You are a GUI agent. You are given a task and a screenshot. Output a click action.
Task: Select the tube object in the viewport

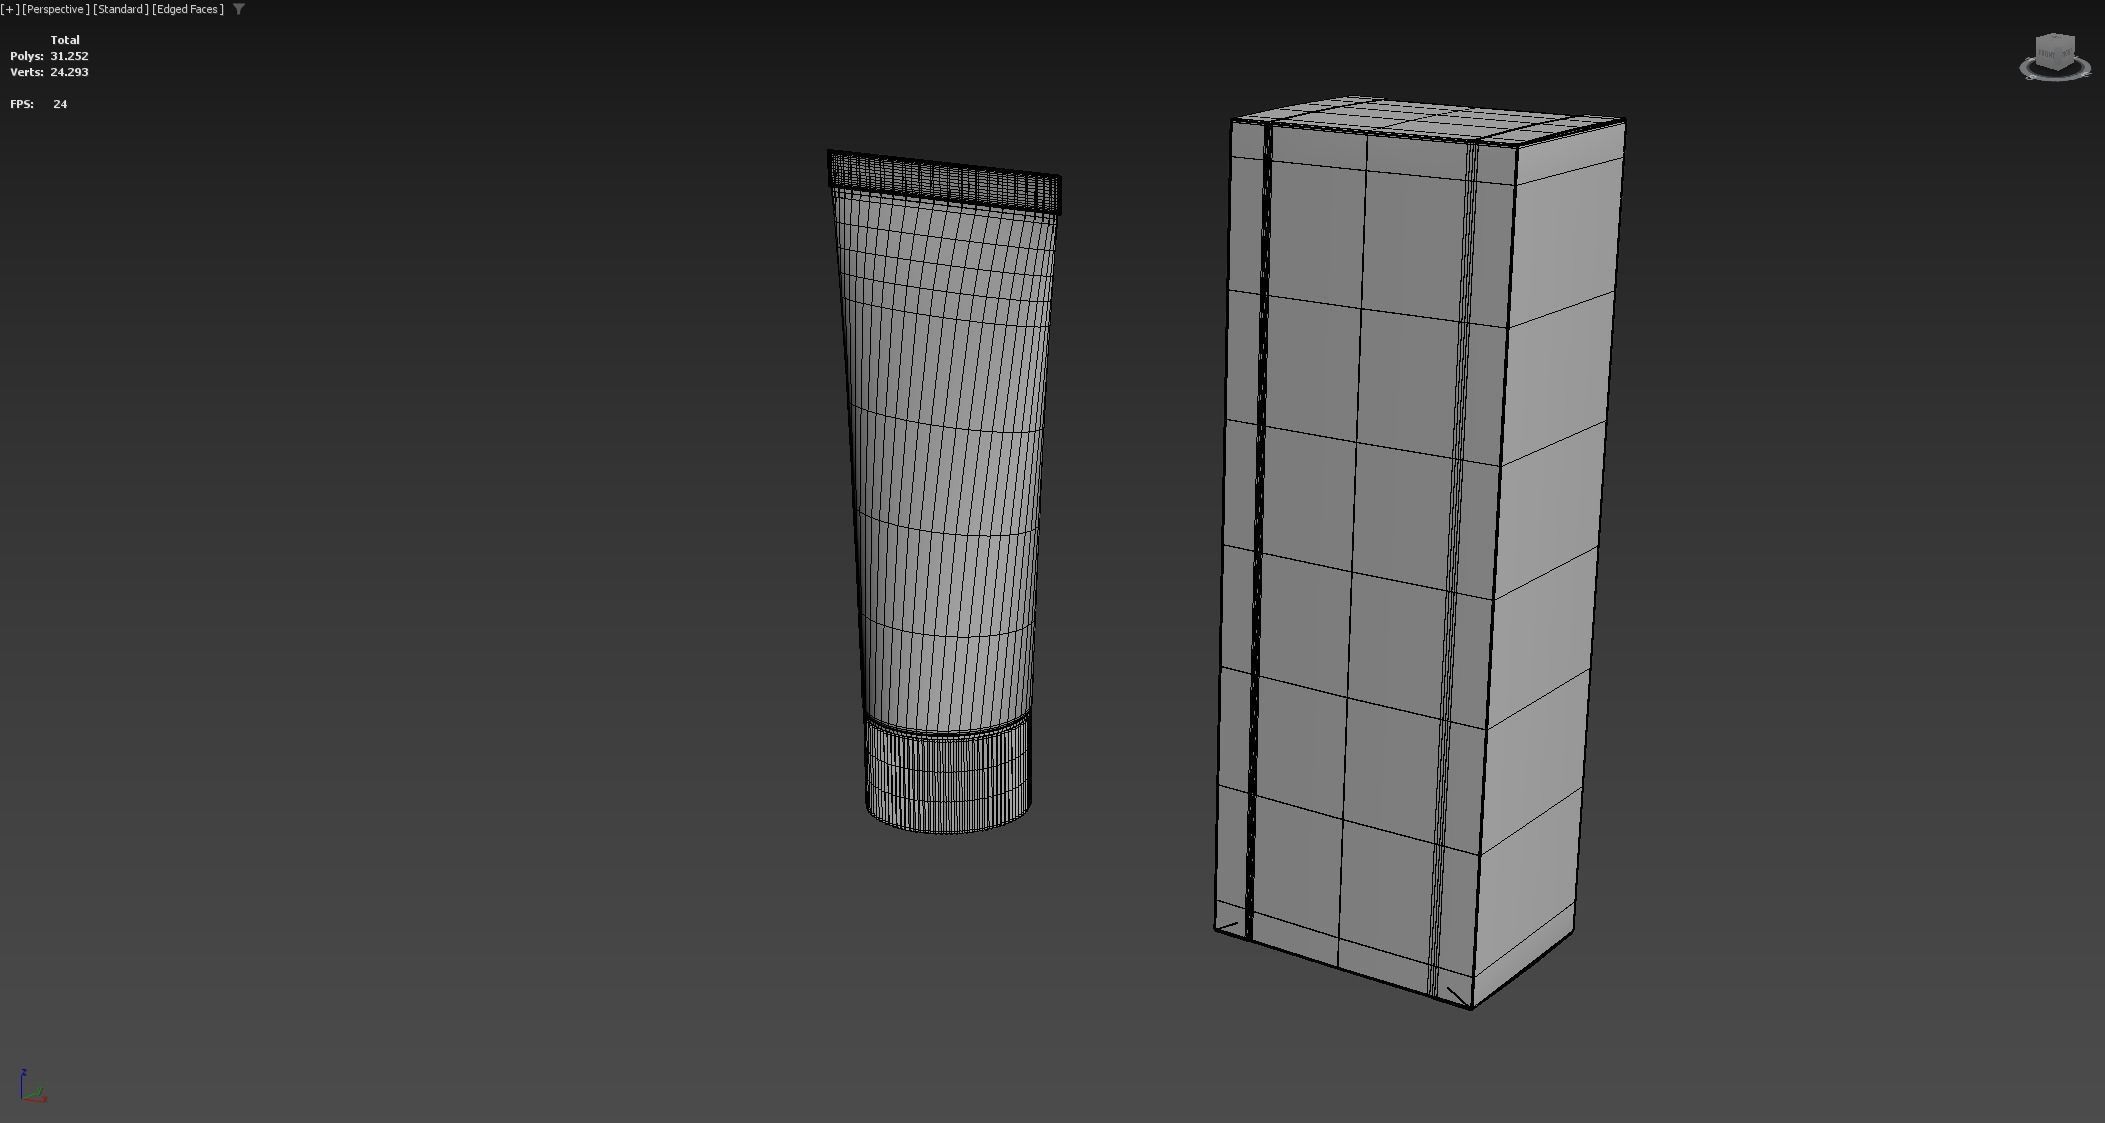pos(945,490)
